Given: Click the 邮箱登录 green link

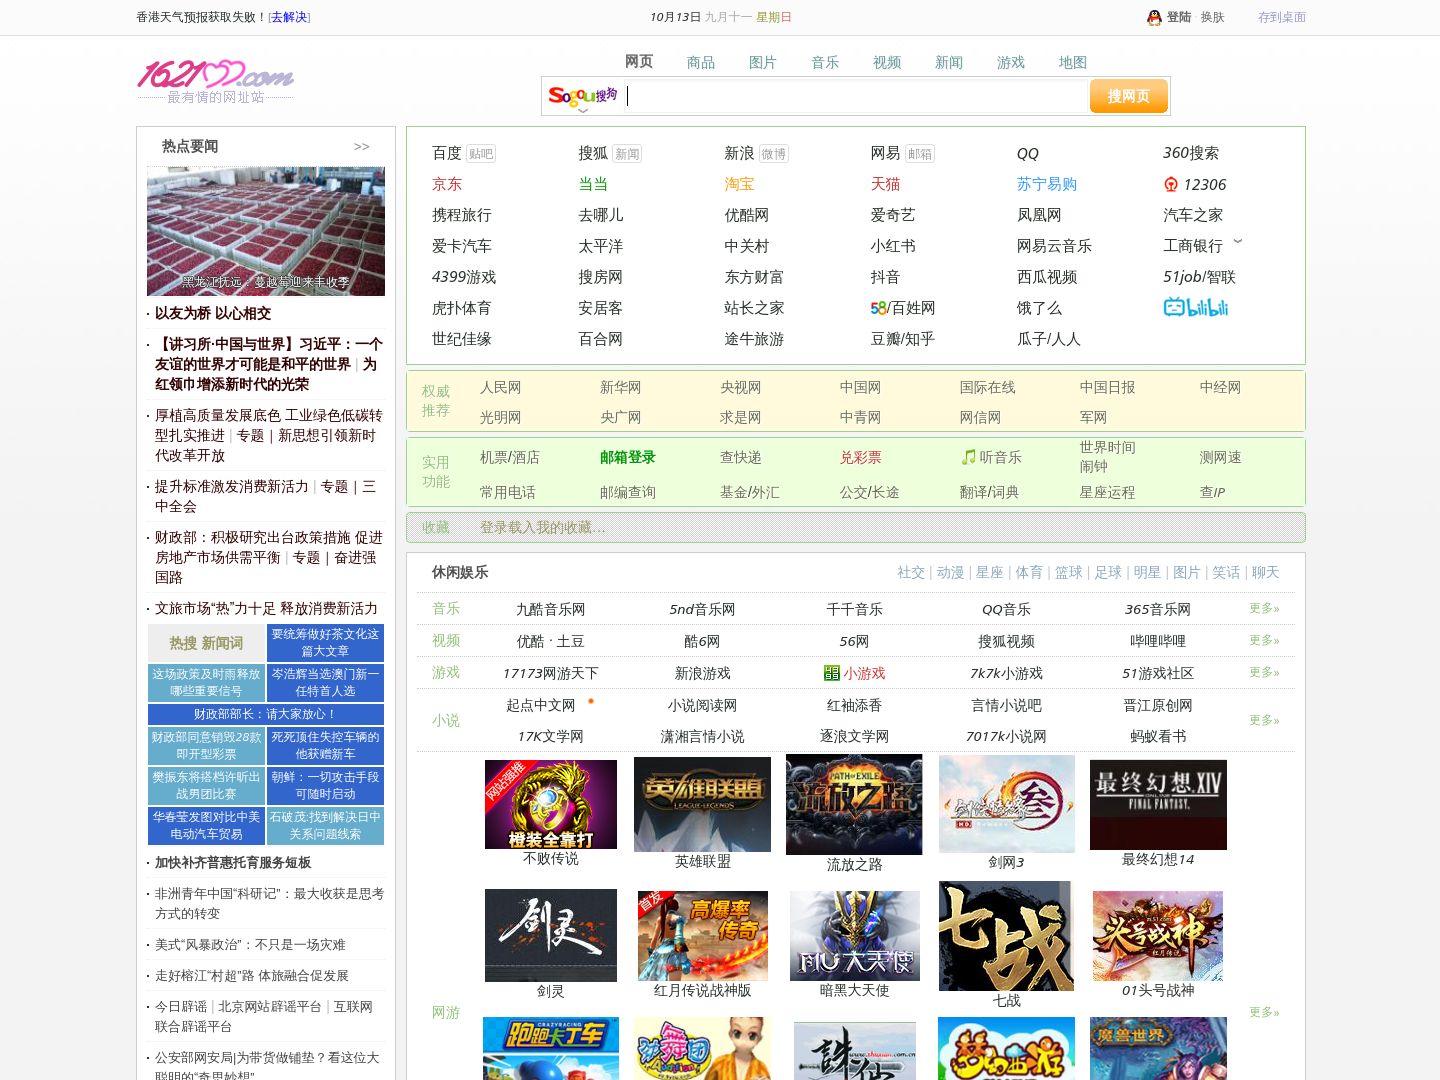Looking at the screenshot, I should [x=628, y=457].
